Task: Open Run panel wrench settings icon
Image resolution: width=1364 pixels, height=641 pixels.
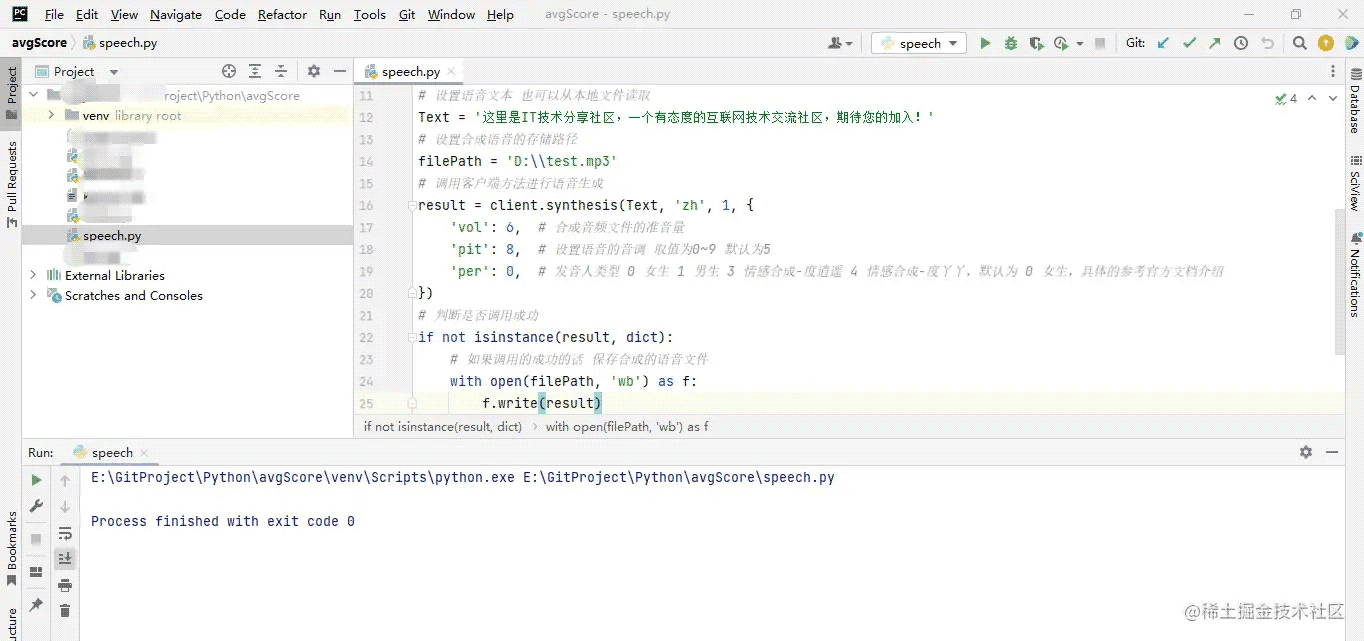Action: [37, 507]
